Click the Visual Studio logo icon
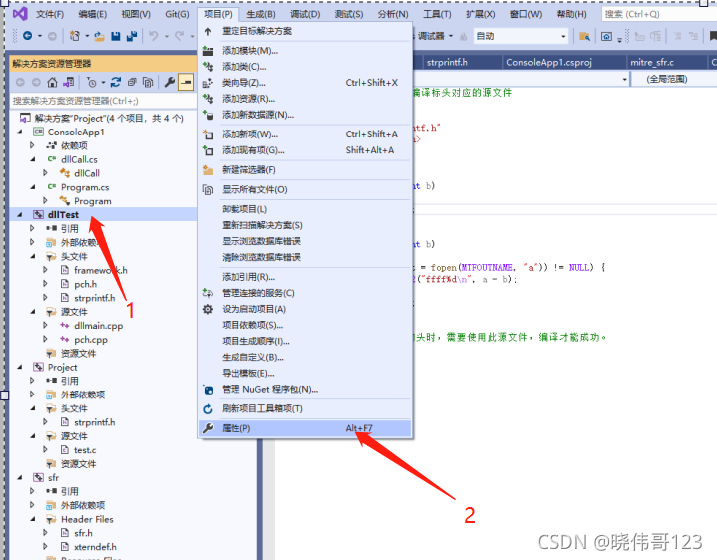The width and height of the screenshot is (717, 560). click(20, 14)
